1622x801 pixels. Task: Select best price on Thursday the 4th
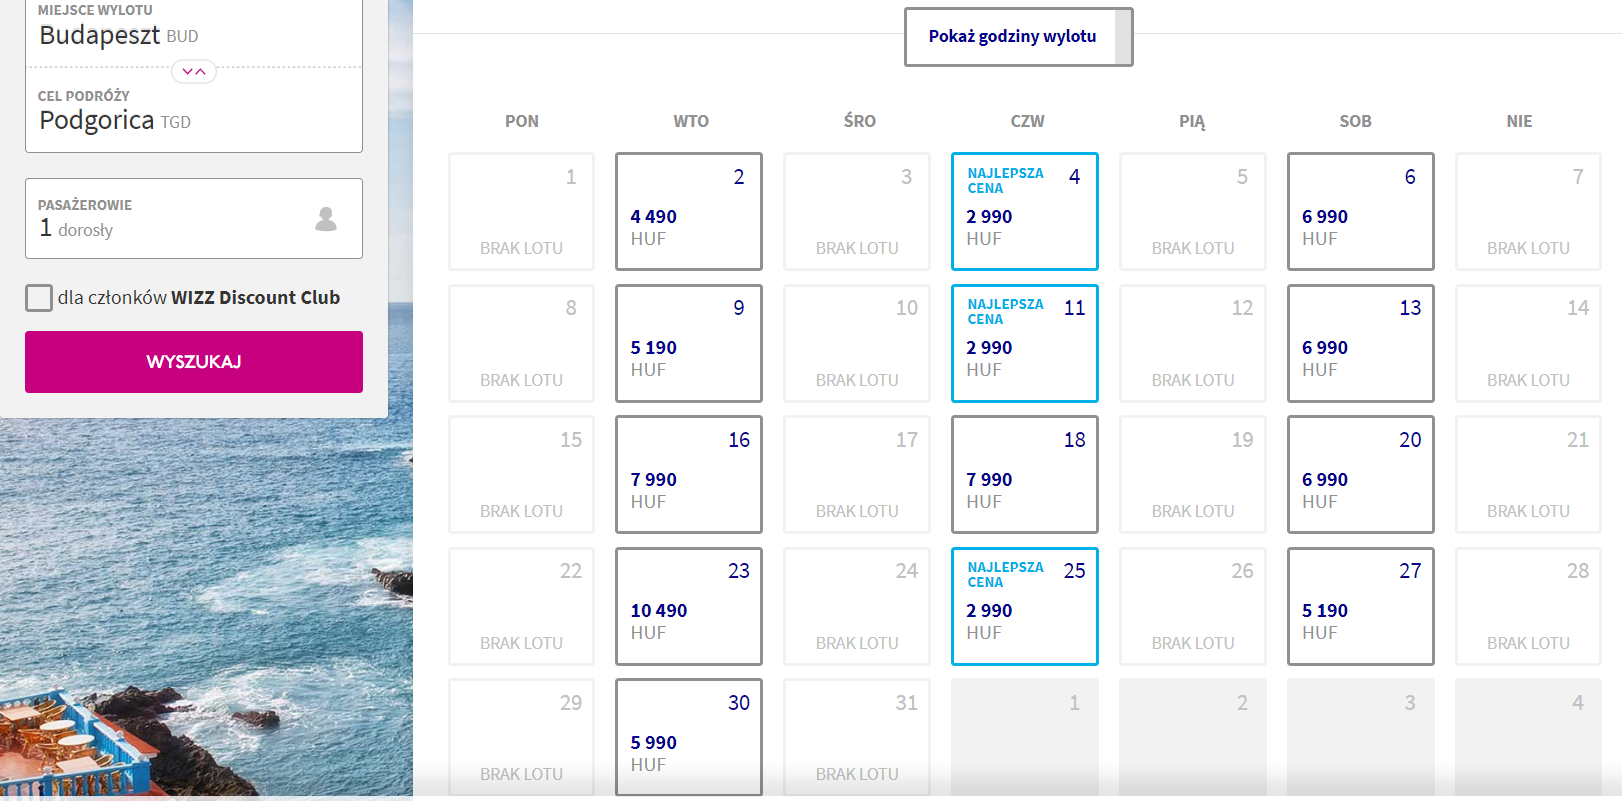(1025, 212)
